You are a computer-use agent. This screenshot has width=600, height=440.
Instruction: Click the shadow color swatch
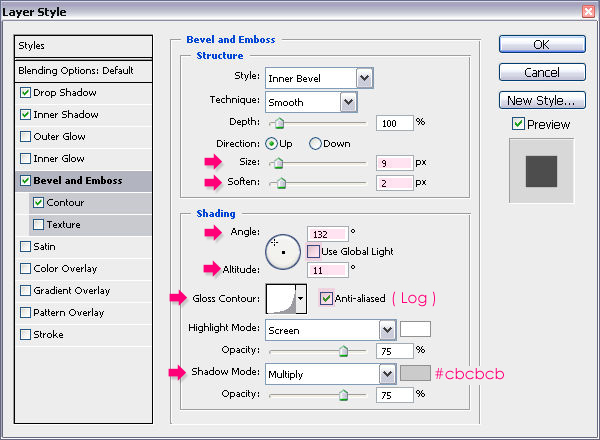coord(414,373)
